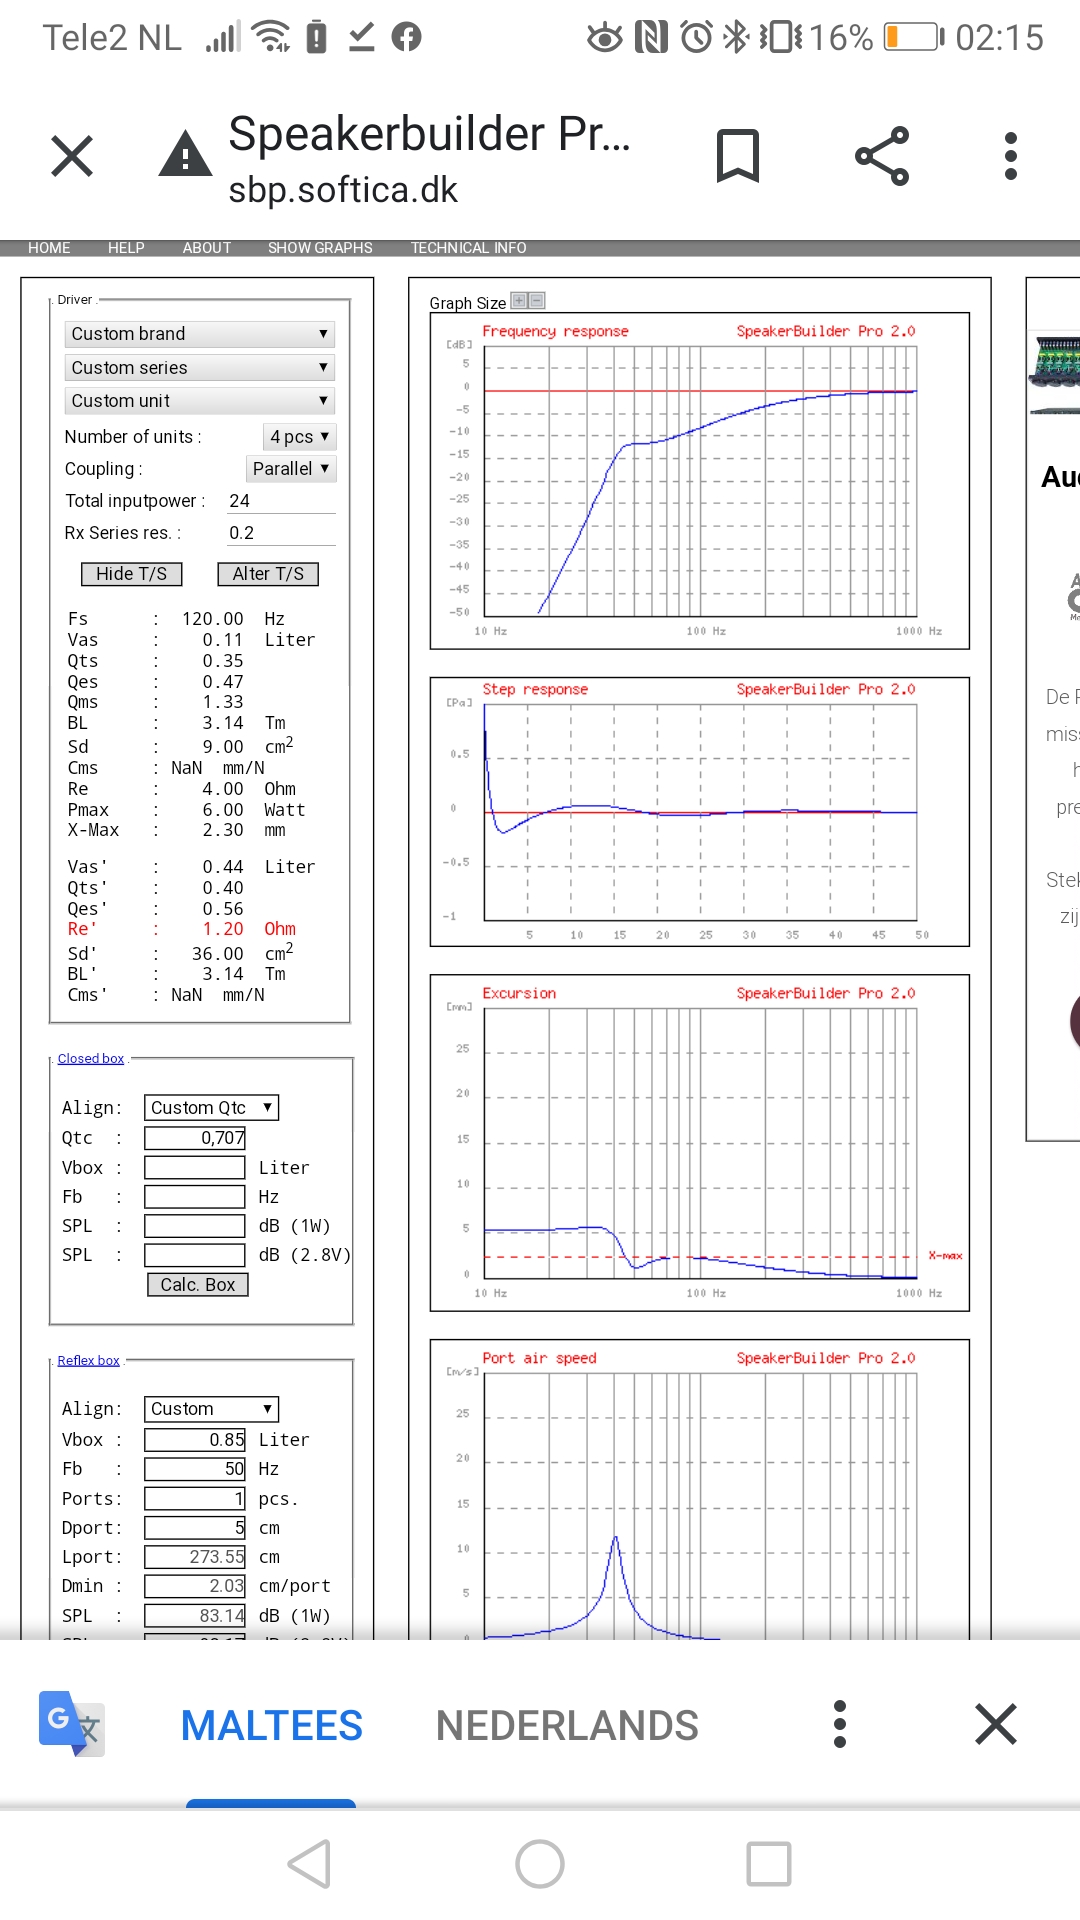Change number of units from 4 pcs
The height and width of the screenshot is (1920, 1080).
pyautogui.click(x=299, y=437)
